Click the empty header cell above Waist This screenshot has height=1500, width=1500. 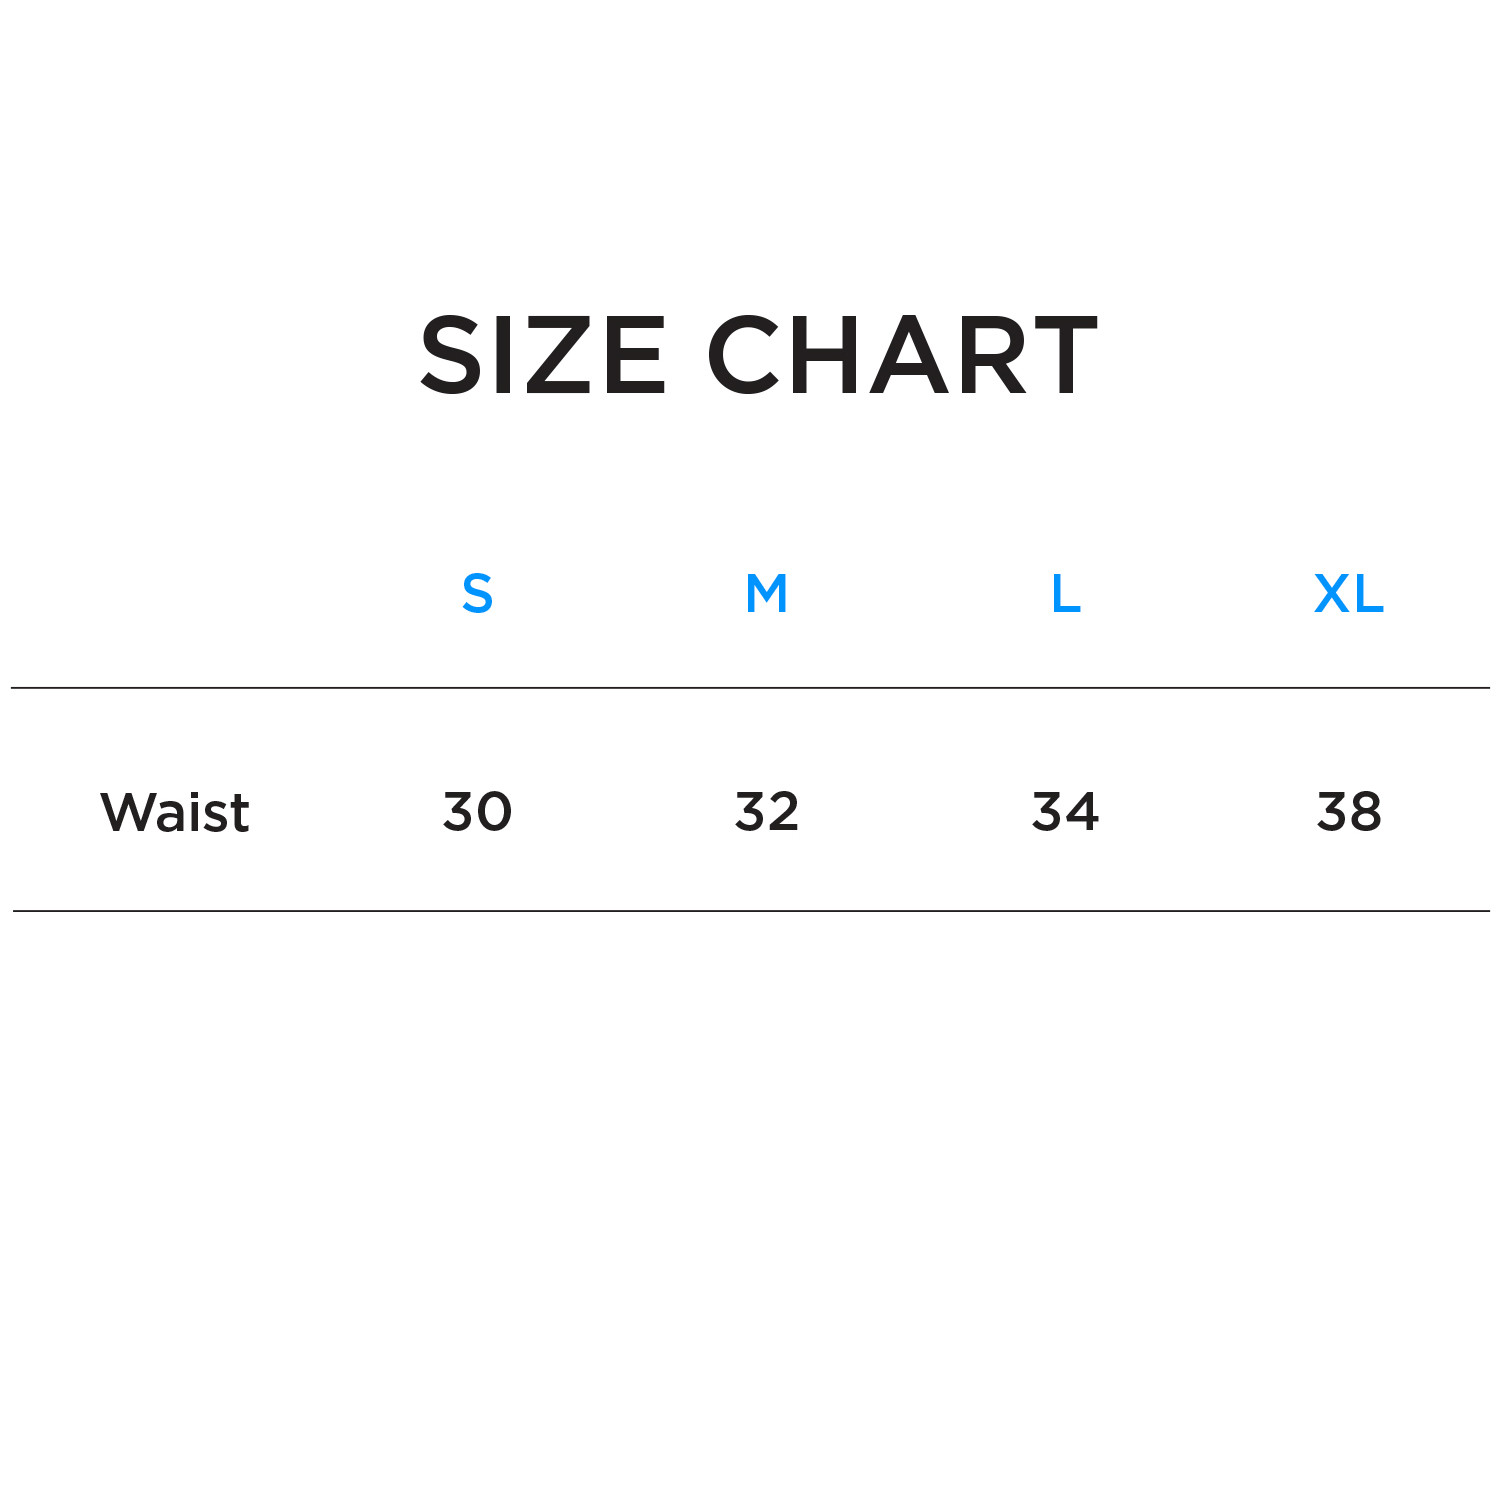pyautogui.click(x=175, y=594)
